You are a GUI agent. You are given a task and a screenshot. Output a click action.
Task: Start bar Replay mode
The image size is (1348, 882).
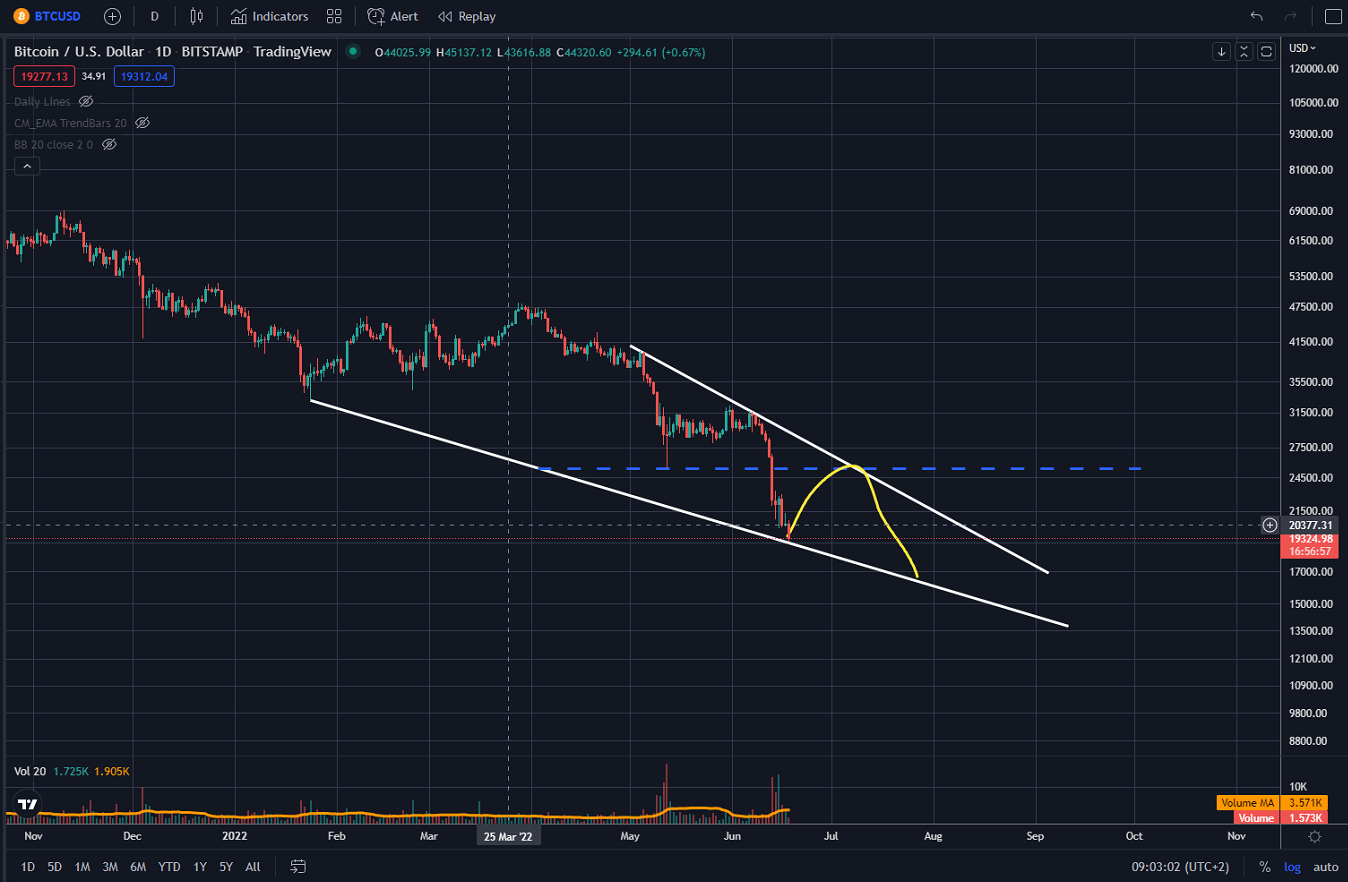click(467, 16)
